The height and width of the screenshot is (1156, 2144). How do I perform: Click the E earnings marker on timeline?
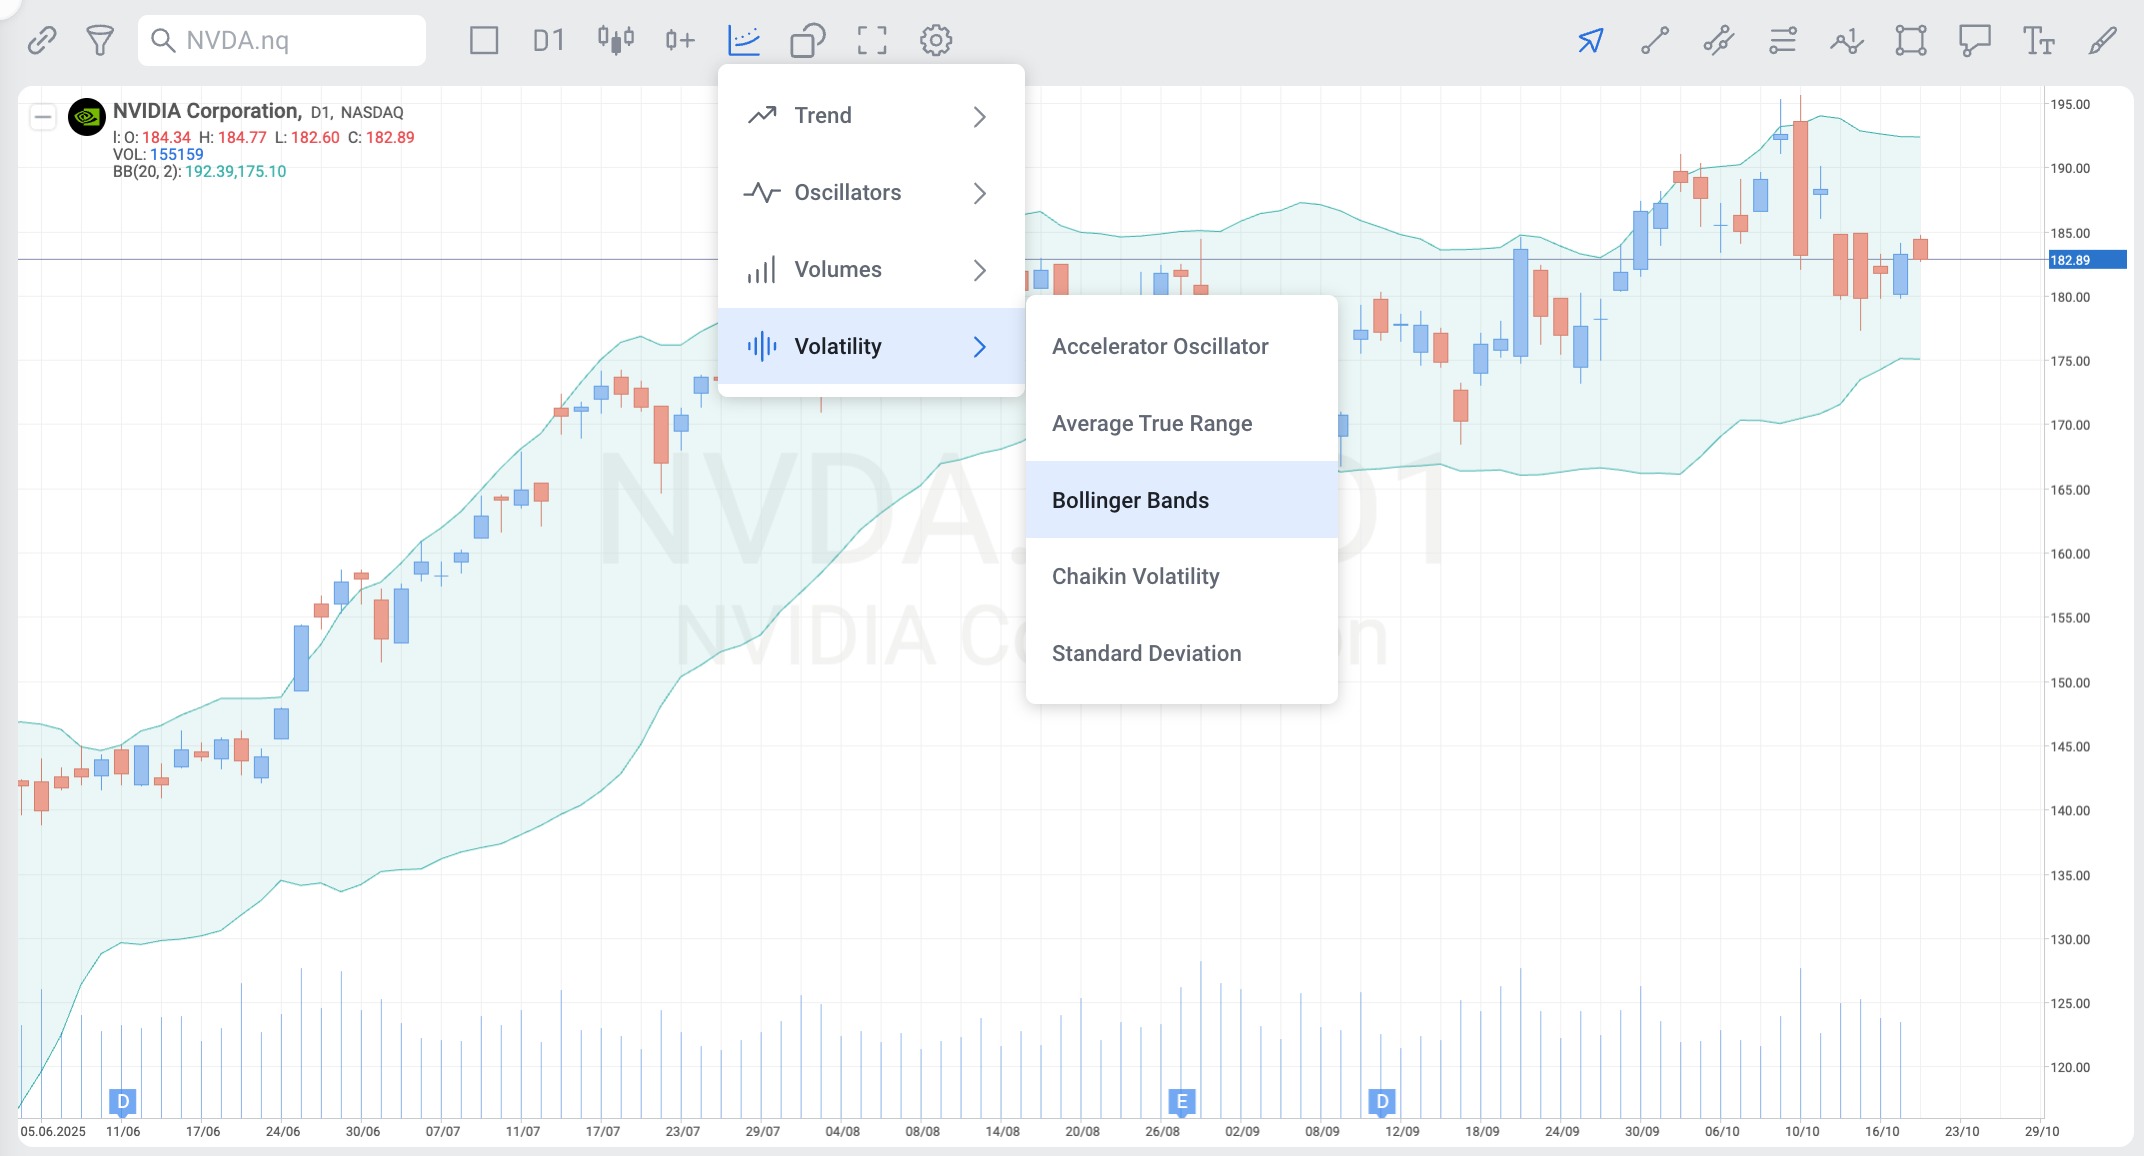click(1181, 1101)
